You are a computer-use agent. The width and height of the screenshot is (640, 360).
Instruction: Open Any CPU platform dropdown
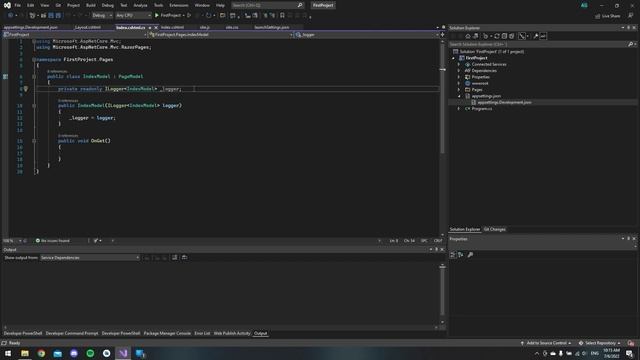click(x=133, y=16)
